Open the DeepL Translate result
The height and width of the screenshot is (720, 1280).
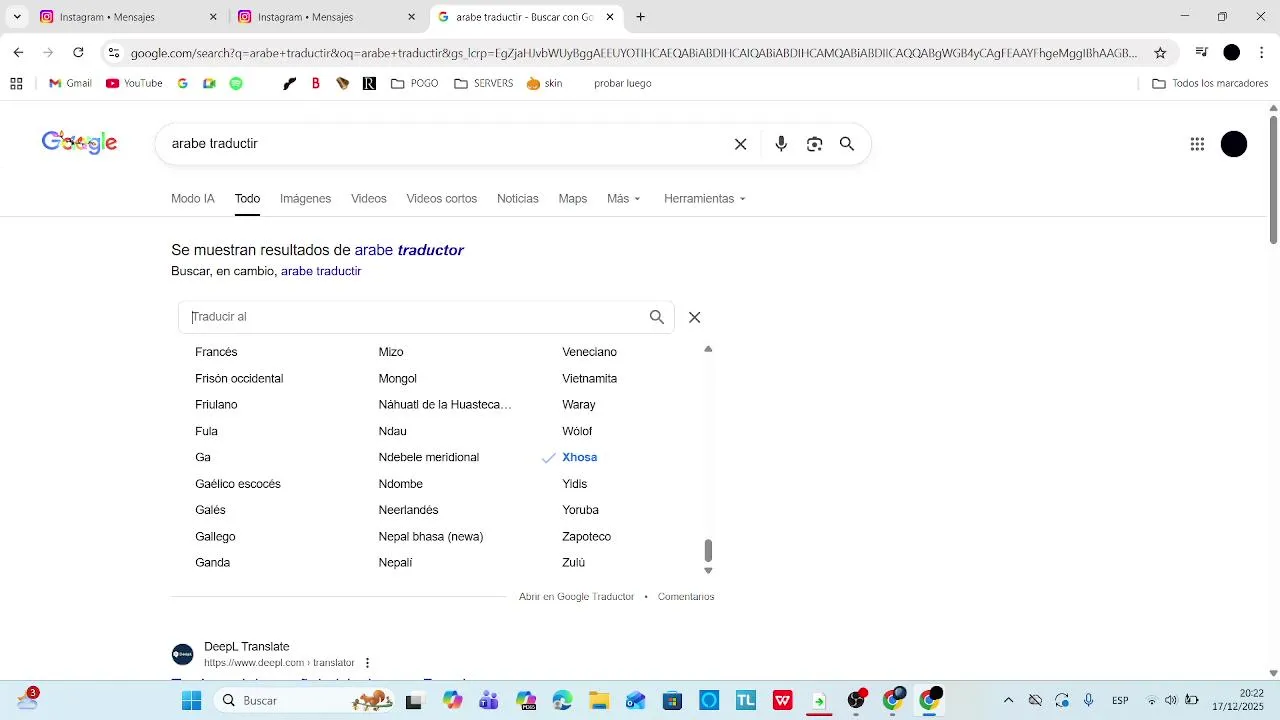tap(246, 647)
